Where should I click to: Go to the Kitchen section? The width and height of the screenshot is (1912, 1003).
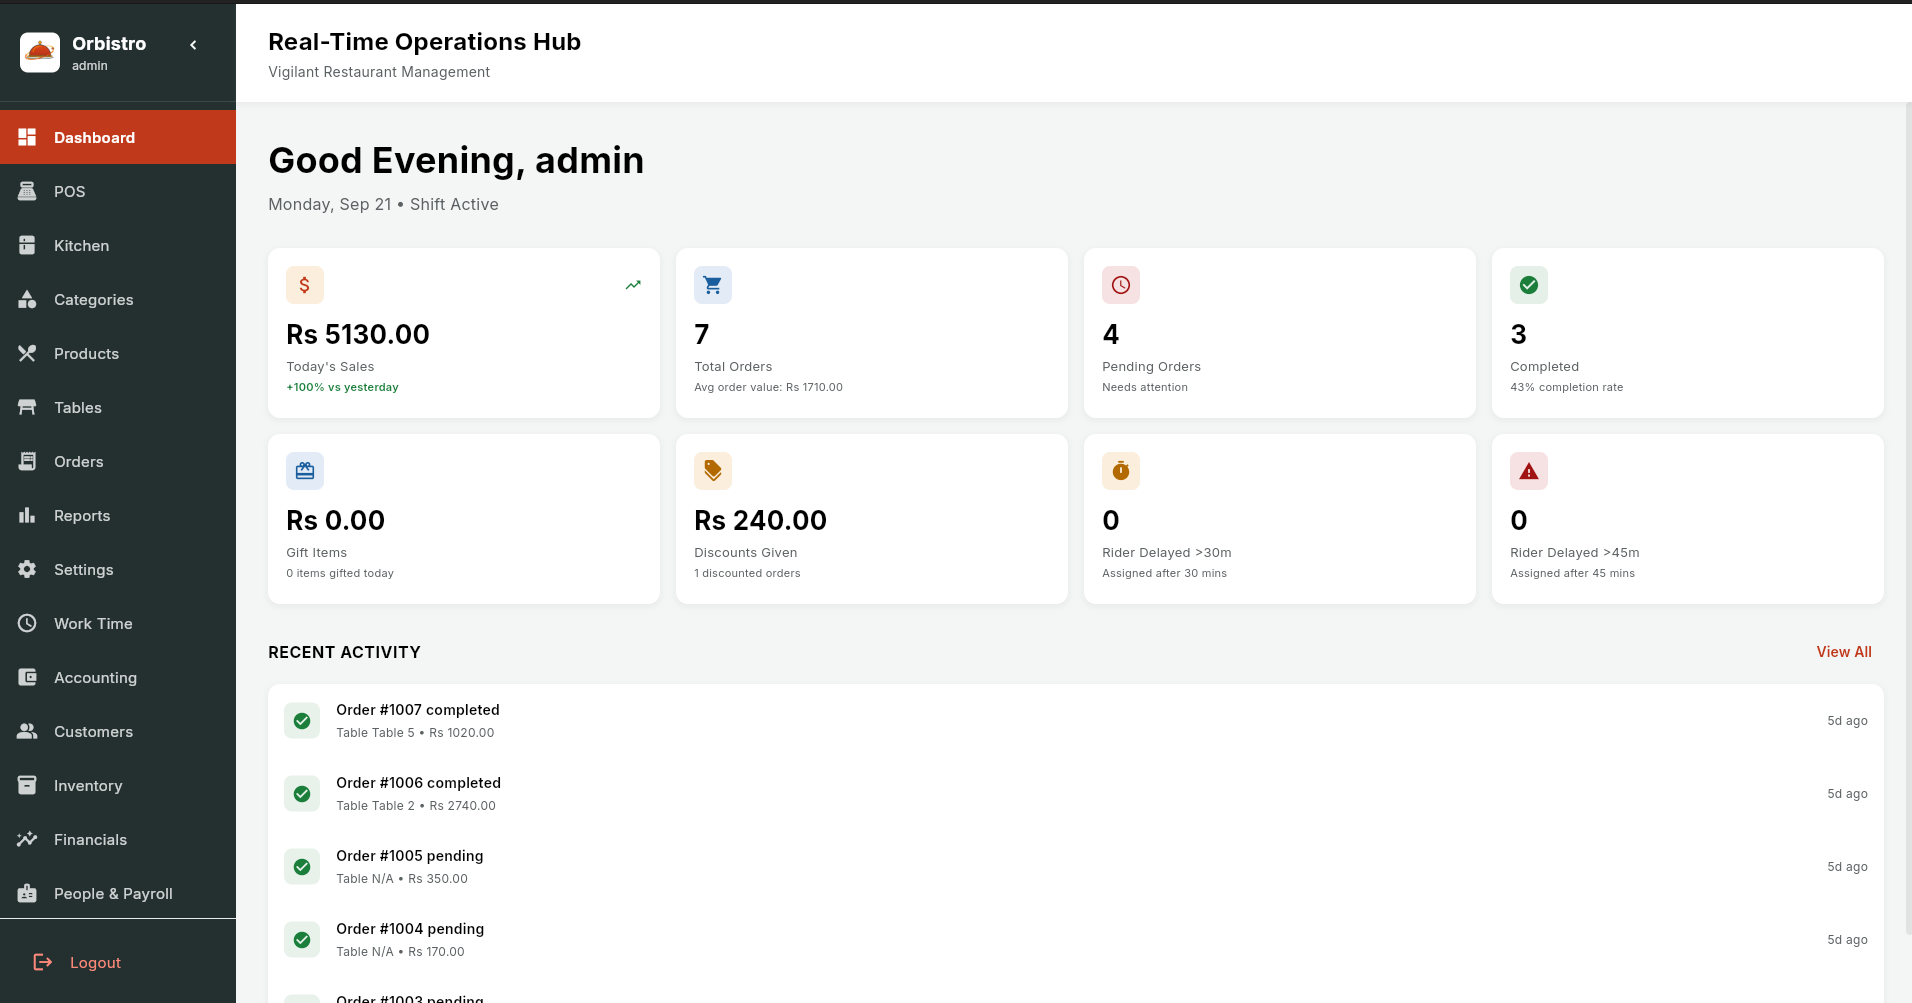118,245
